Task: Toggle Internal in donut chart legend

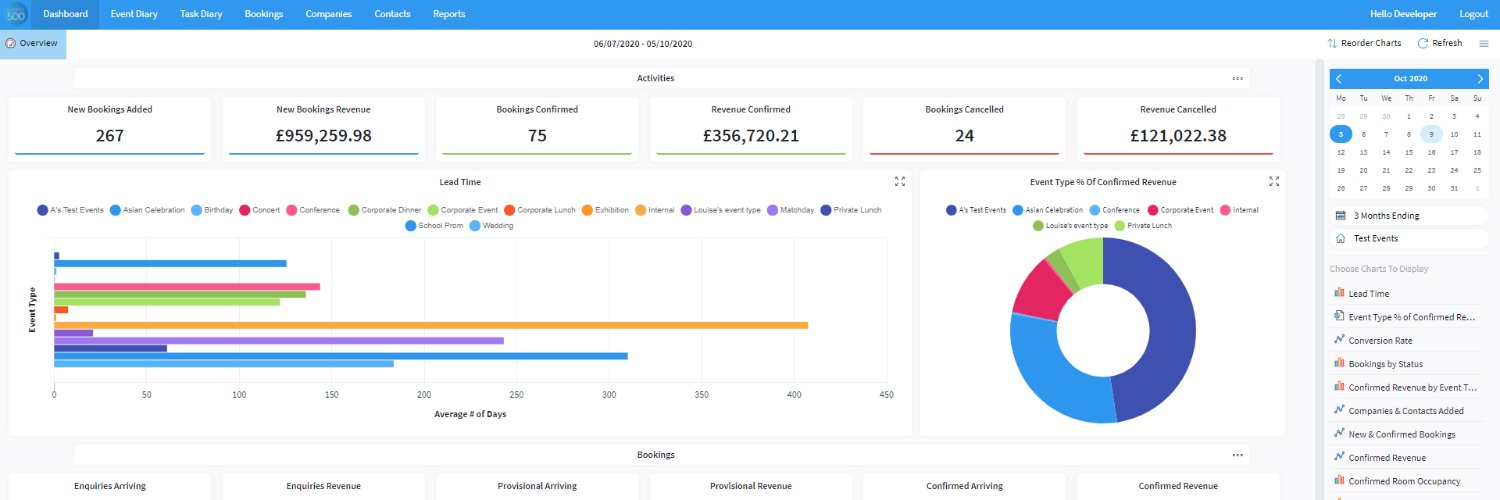Action: click(1239, 210)
